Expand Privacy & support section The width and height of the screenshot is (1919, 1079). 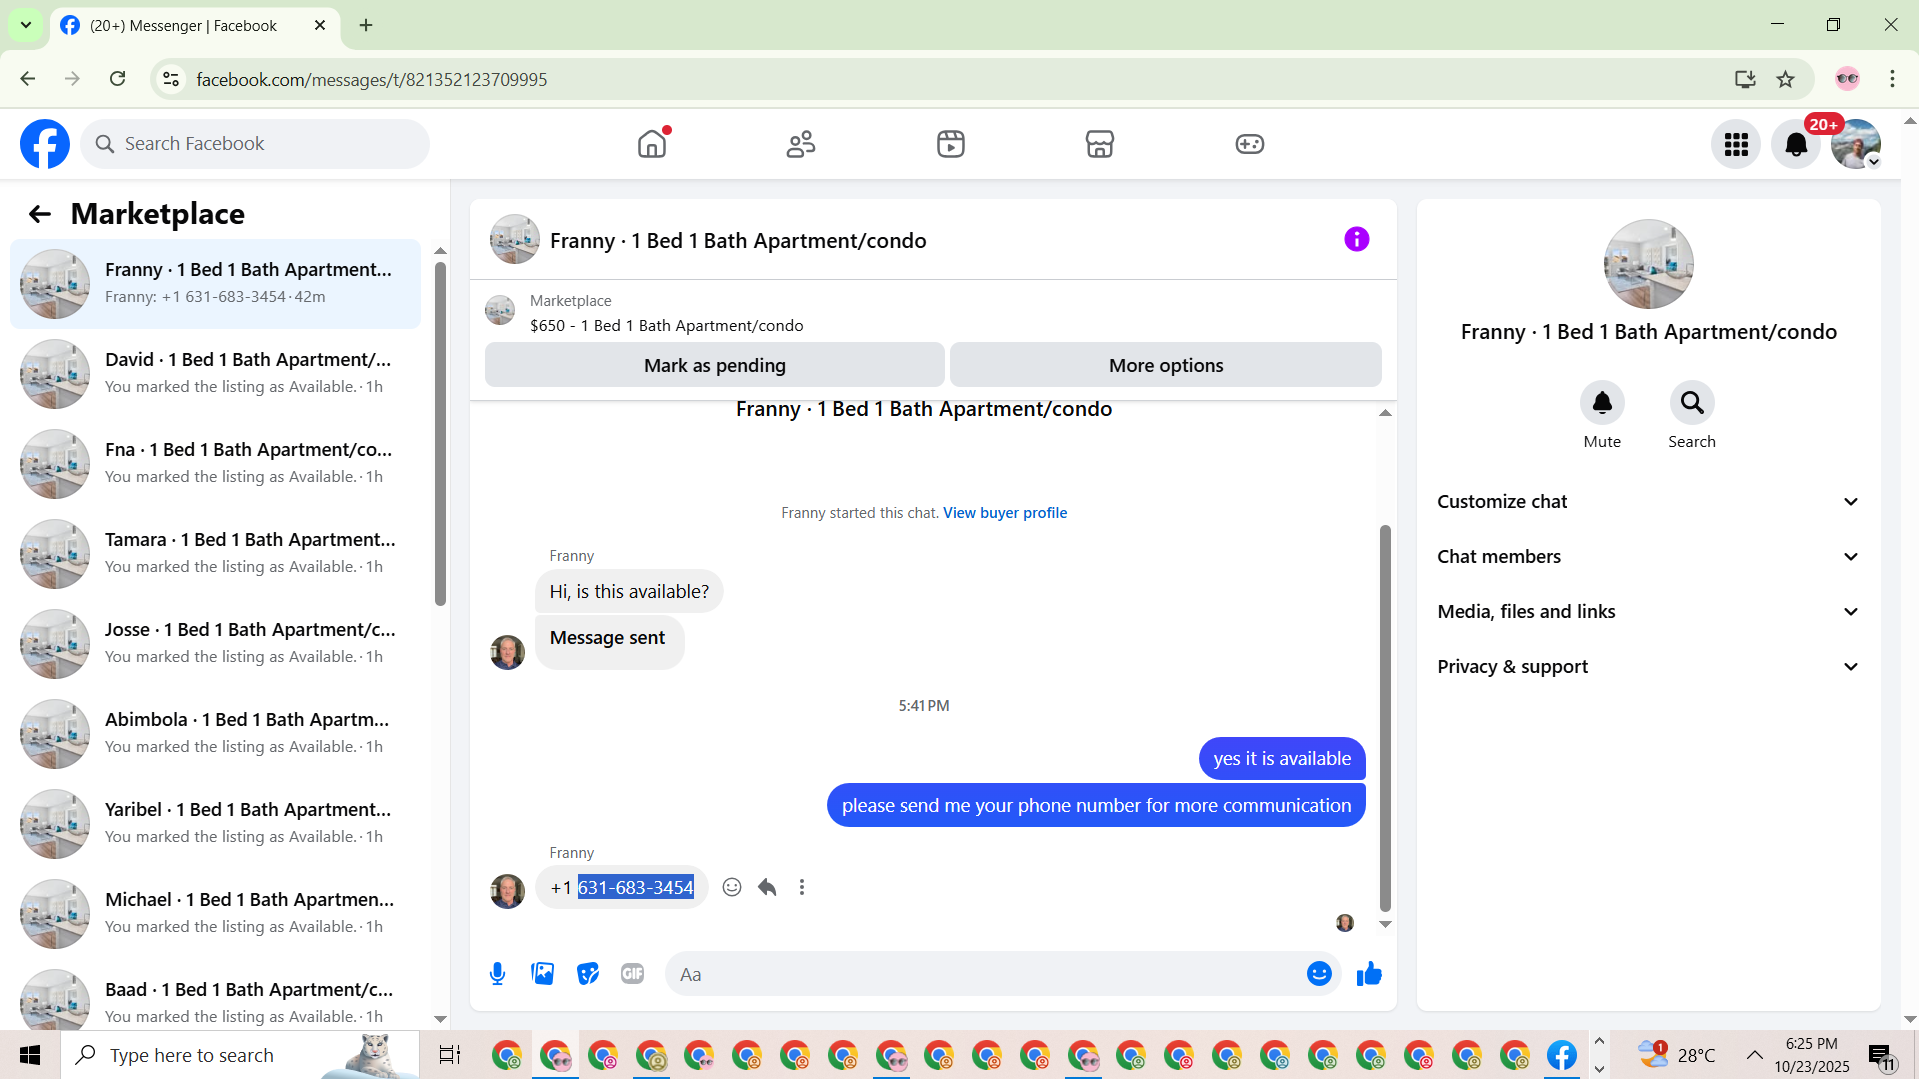point(1648,667)
